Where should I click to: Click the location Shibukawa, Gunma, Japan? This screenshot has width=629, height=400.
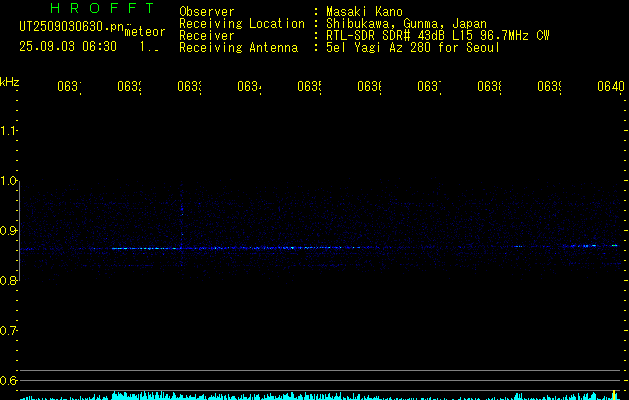point(406,24)
